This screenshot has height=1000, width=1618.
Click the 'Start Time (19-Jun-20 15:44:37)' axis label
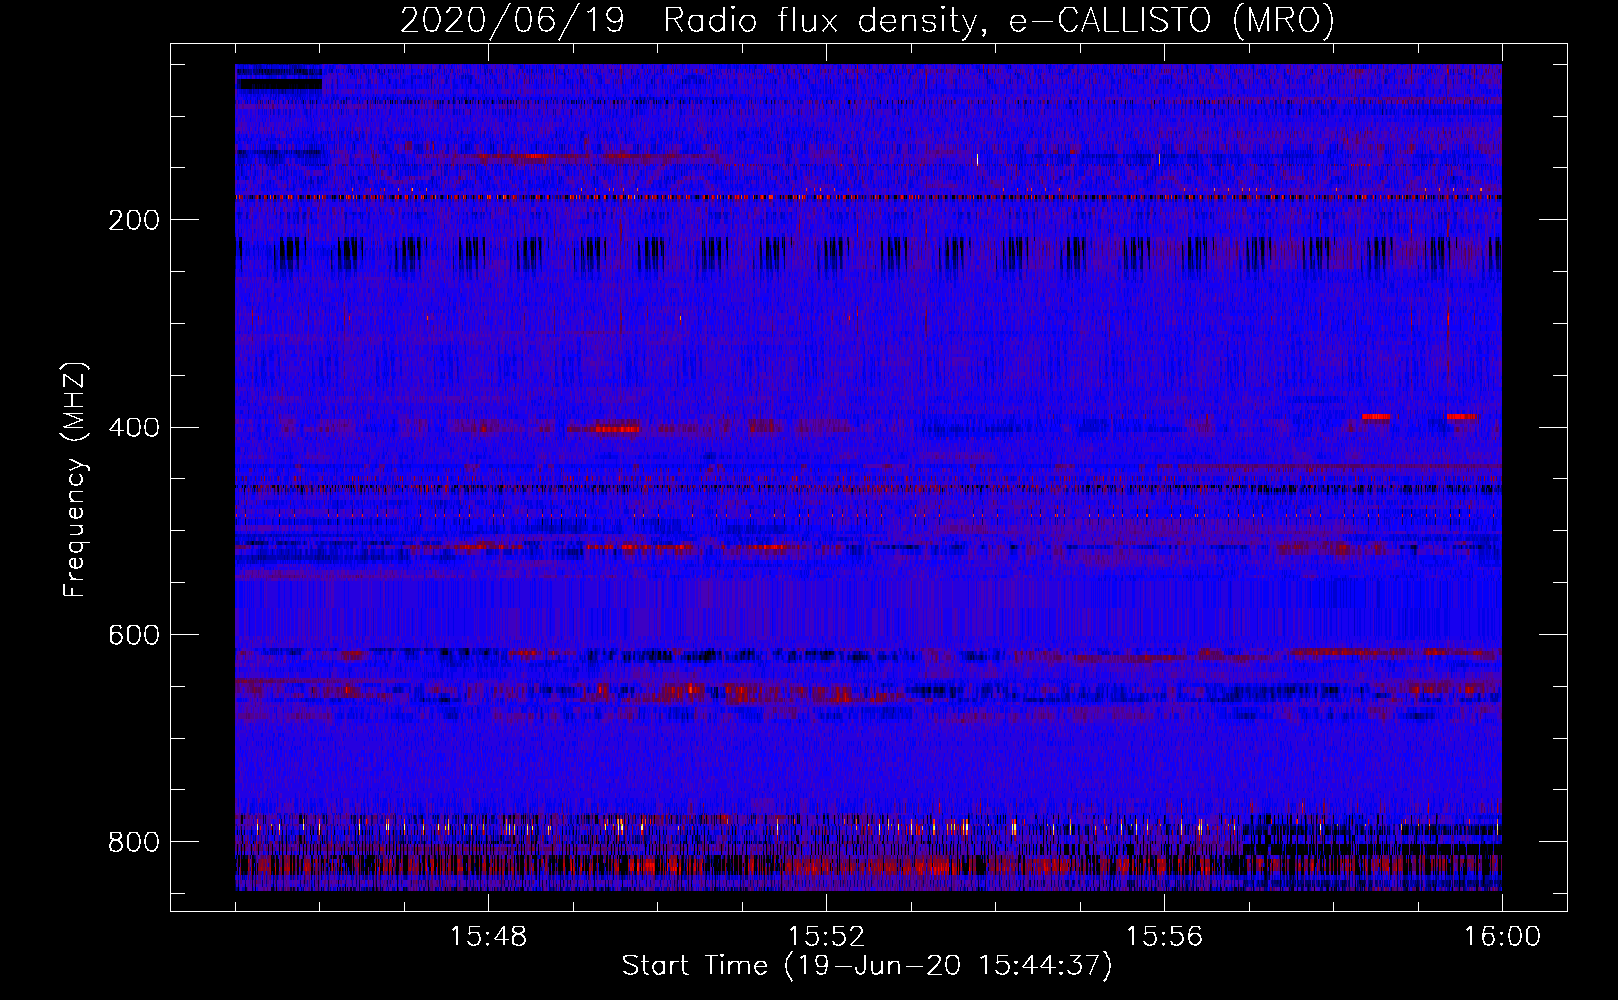tap(867, 966)
